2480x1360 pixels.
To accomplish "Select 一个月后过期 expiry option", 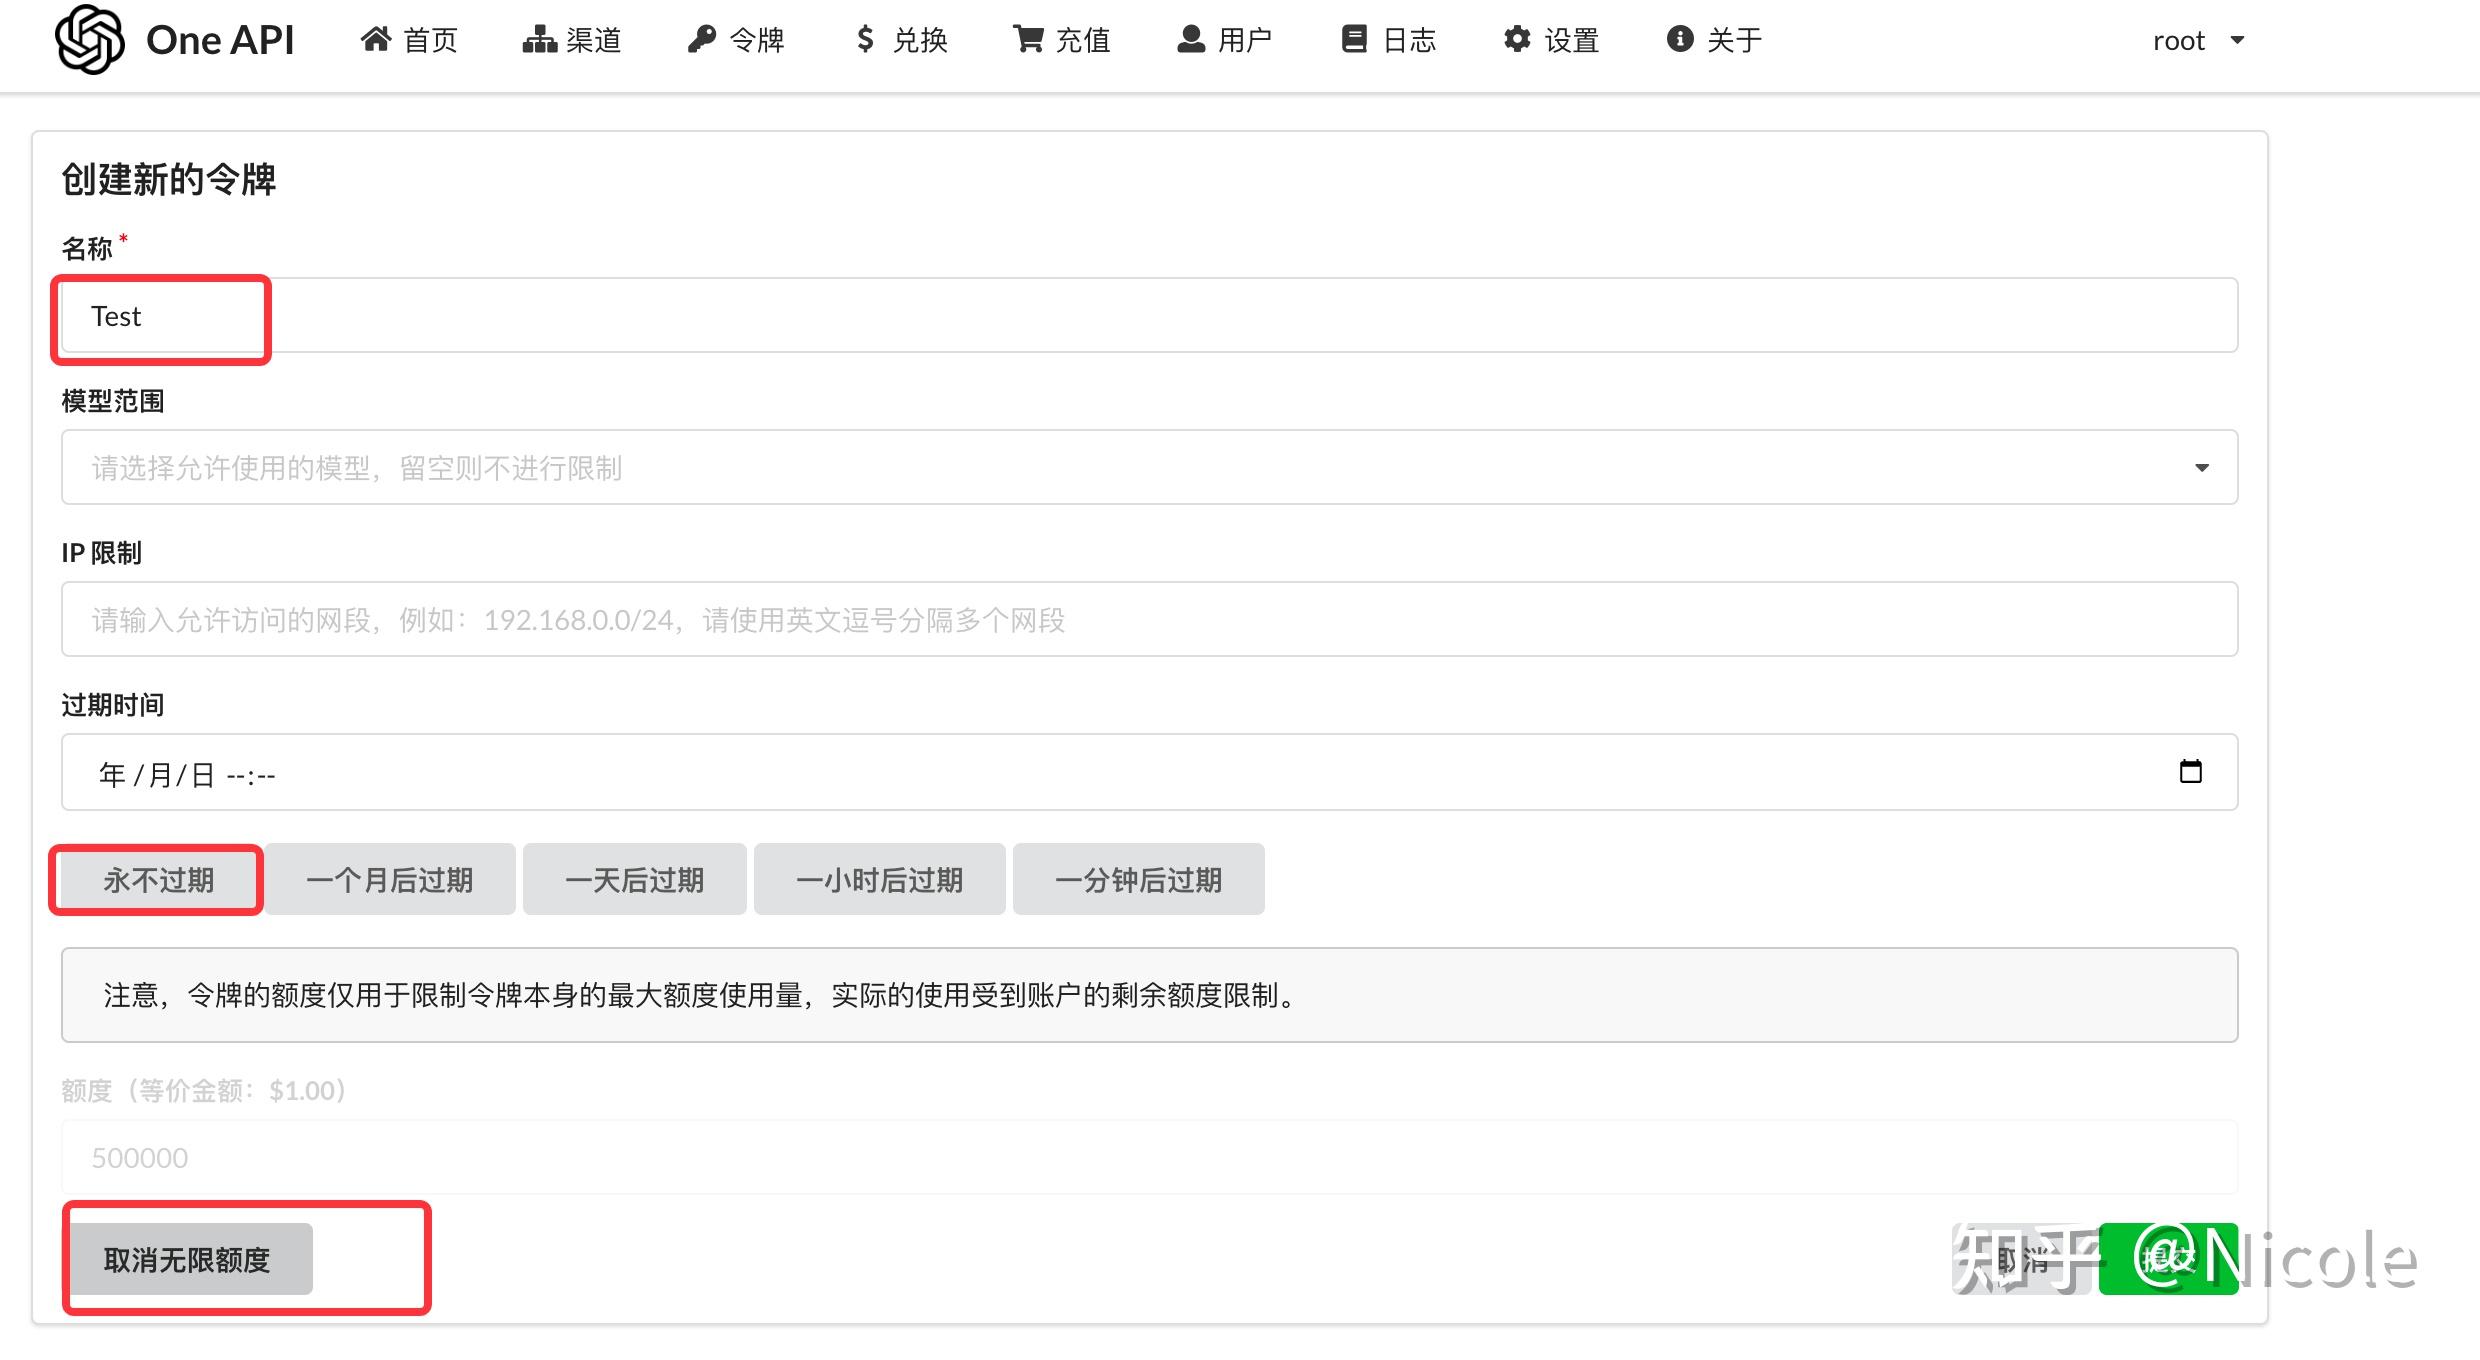I will pyautogui.click(x=390, y=880).
